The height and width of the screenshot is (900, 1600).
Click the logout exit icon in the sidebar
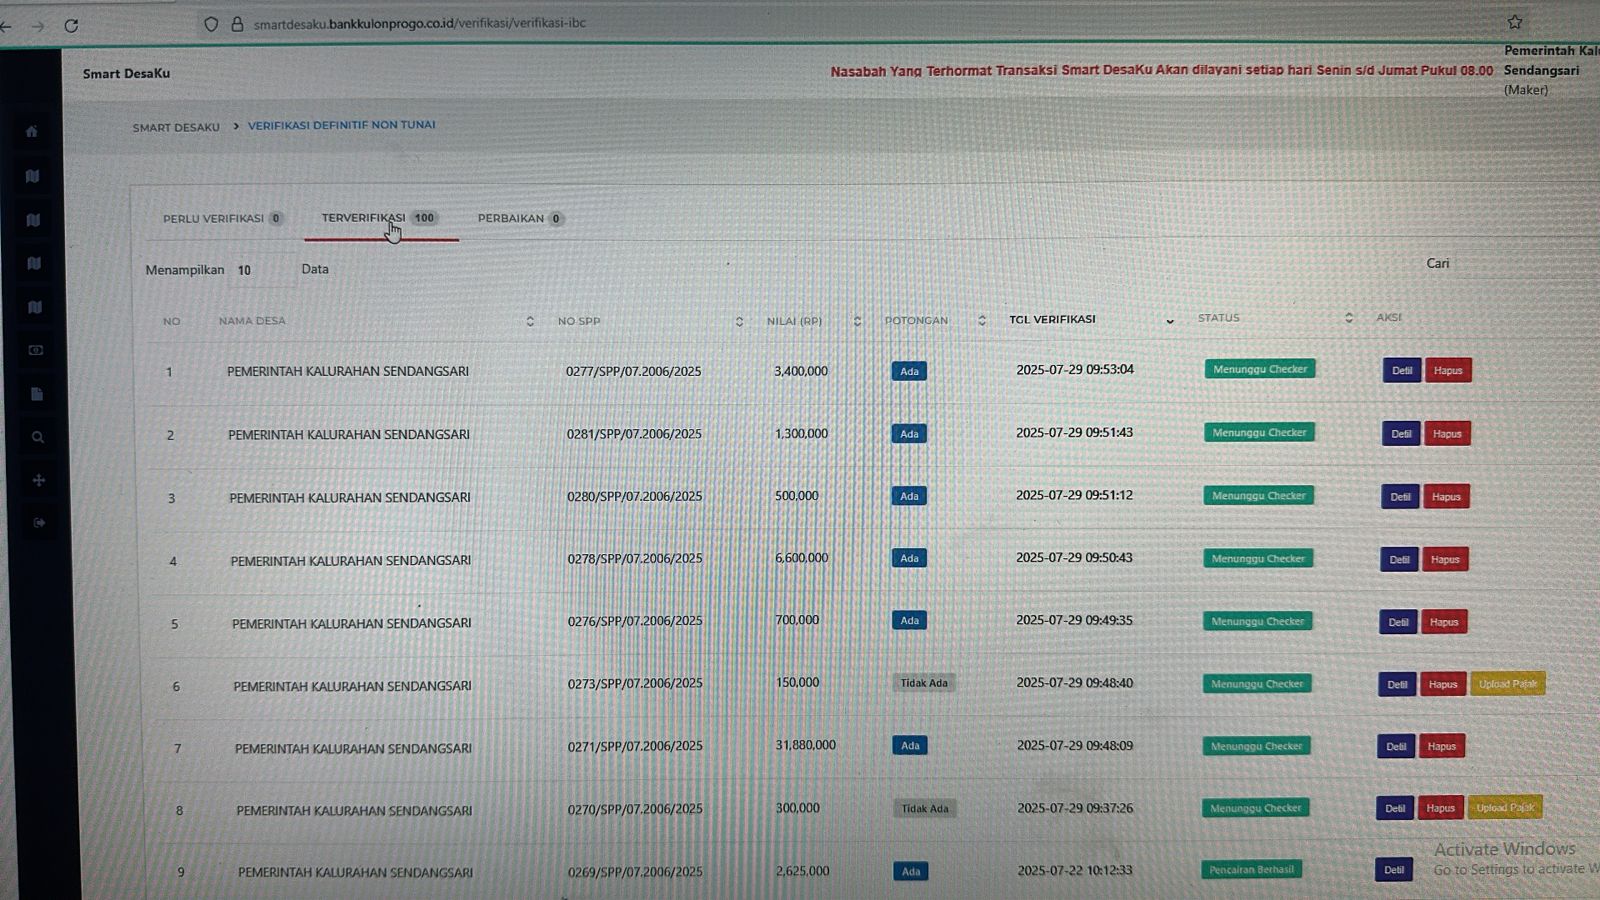point(39,523)
